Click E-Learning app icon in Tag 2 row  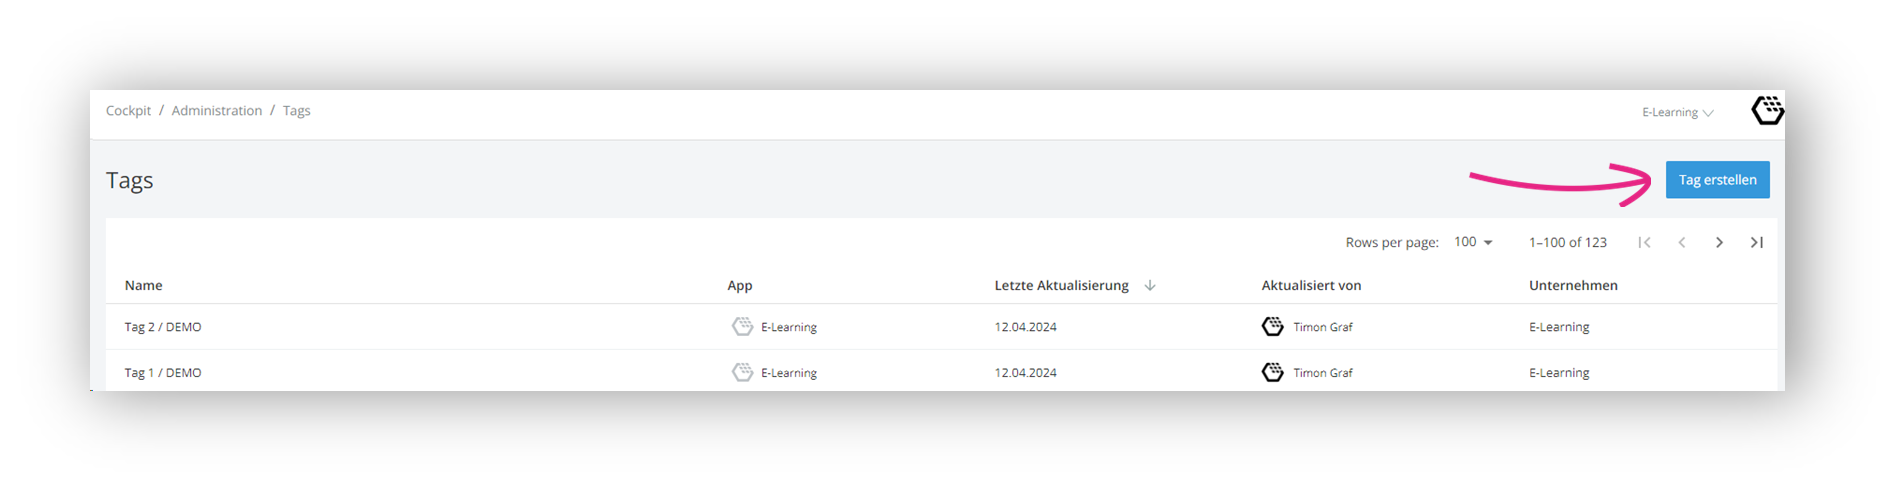[x=742, y=326]
